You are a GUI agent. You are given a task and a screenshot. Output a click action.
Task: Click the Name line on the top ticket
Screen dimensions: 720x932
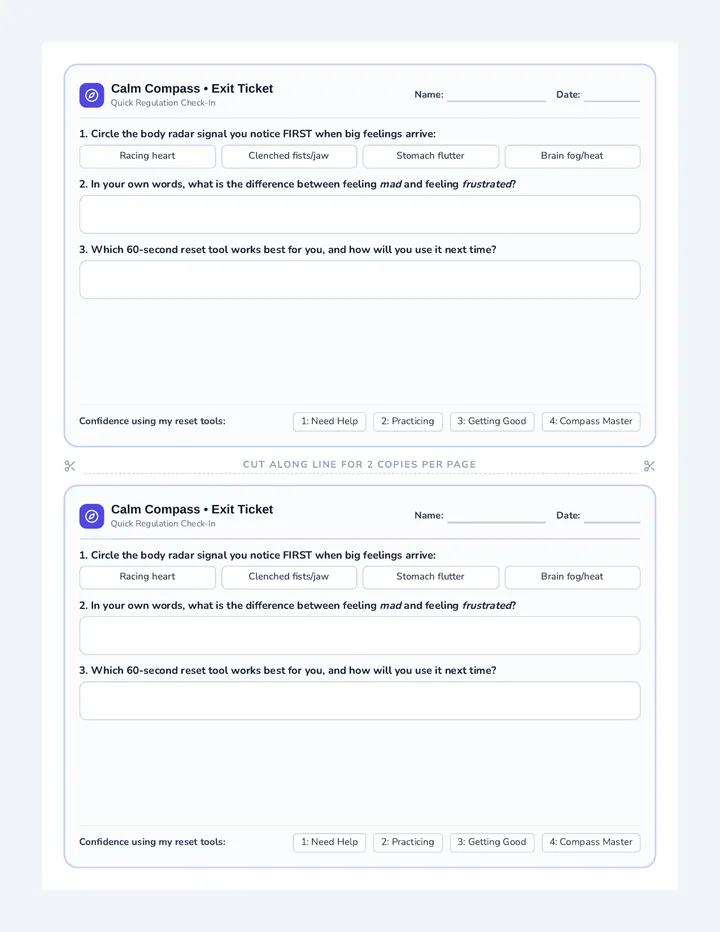[x=496, y=96]
